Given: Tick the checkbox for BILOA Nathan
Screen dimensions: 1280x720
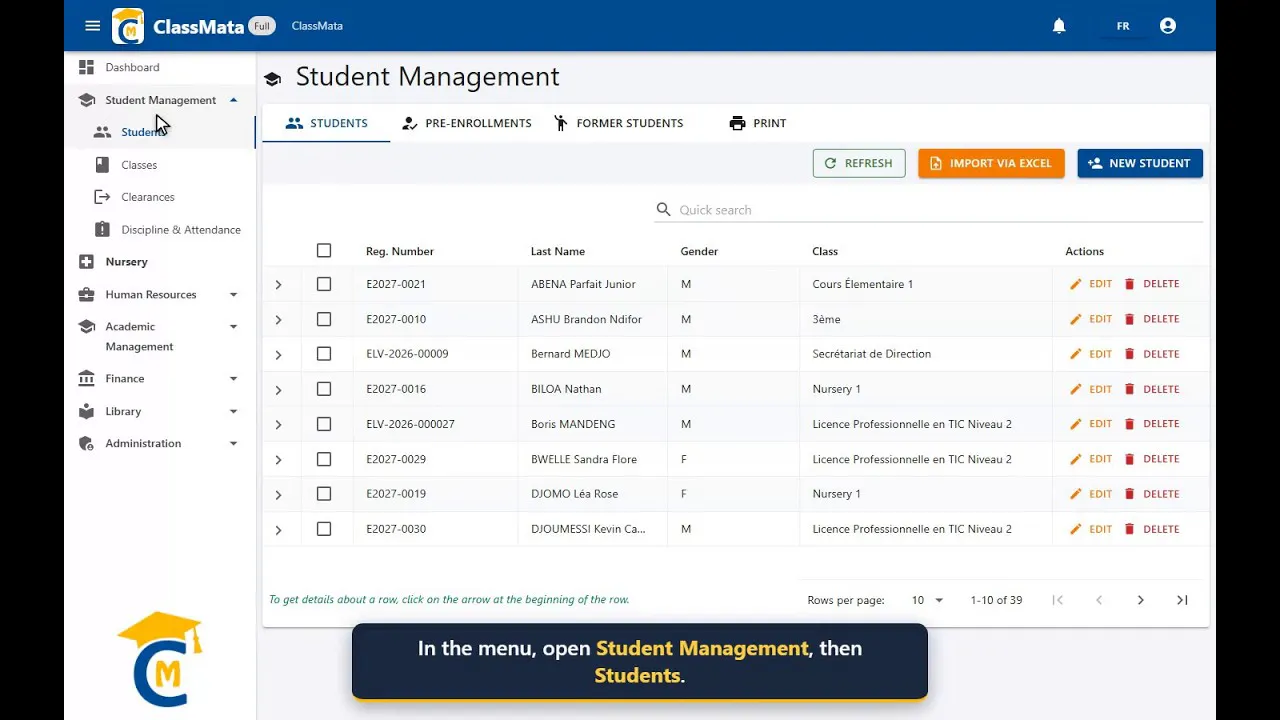Looking at the screenshot, I should [x=324, y=389].
